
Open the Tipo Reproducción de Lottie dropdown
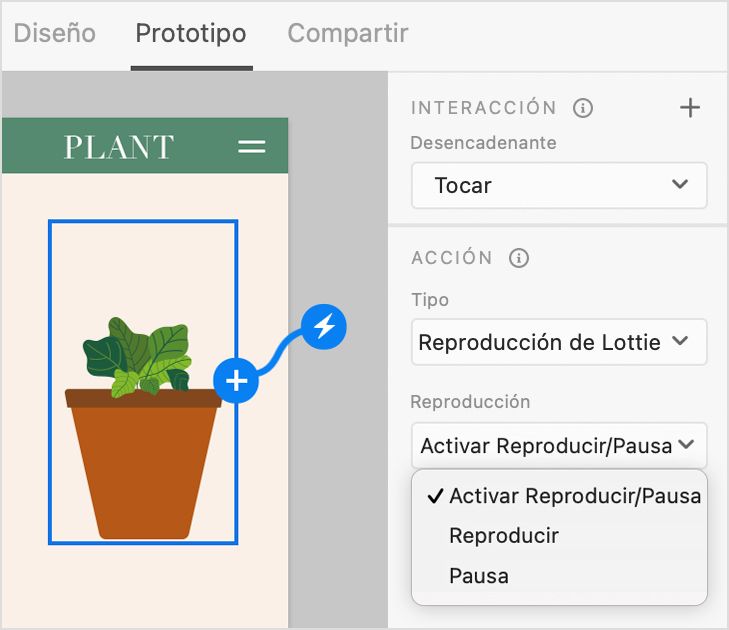coord(559,342)
